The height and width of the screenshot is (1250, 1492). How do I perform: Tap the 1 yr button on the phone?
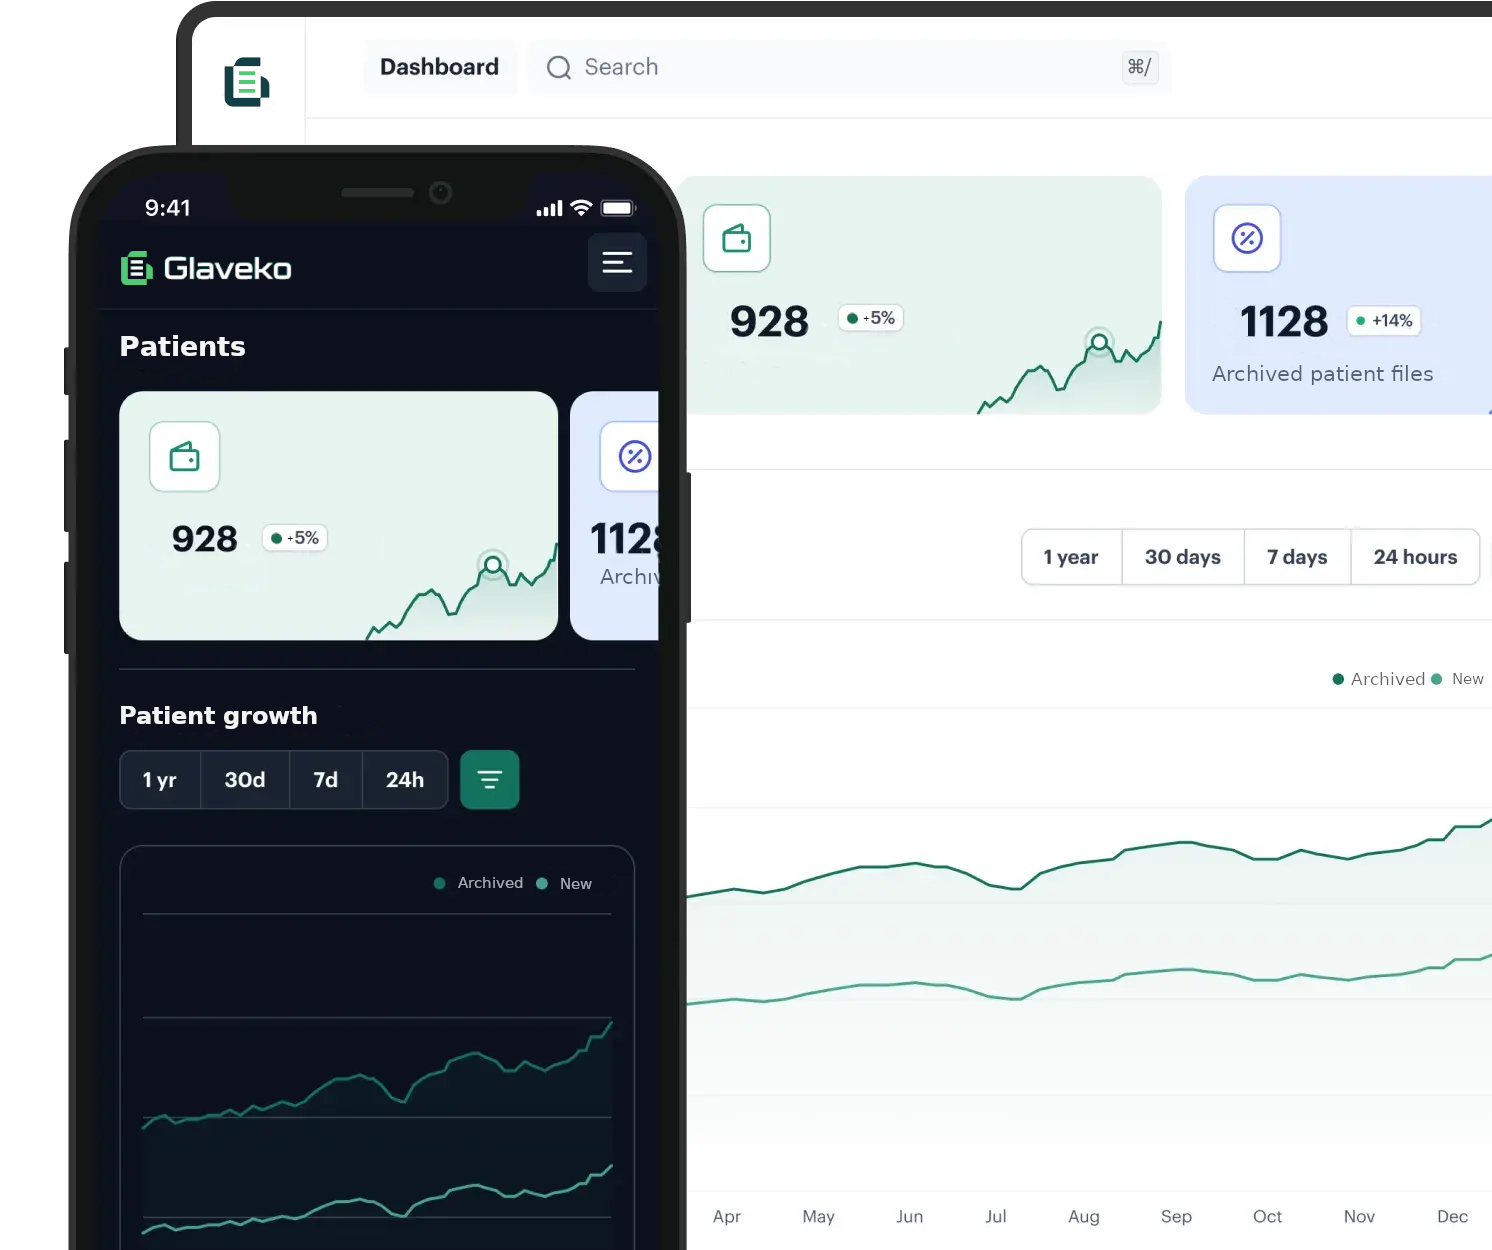pos(160,780)
